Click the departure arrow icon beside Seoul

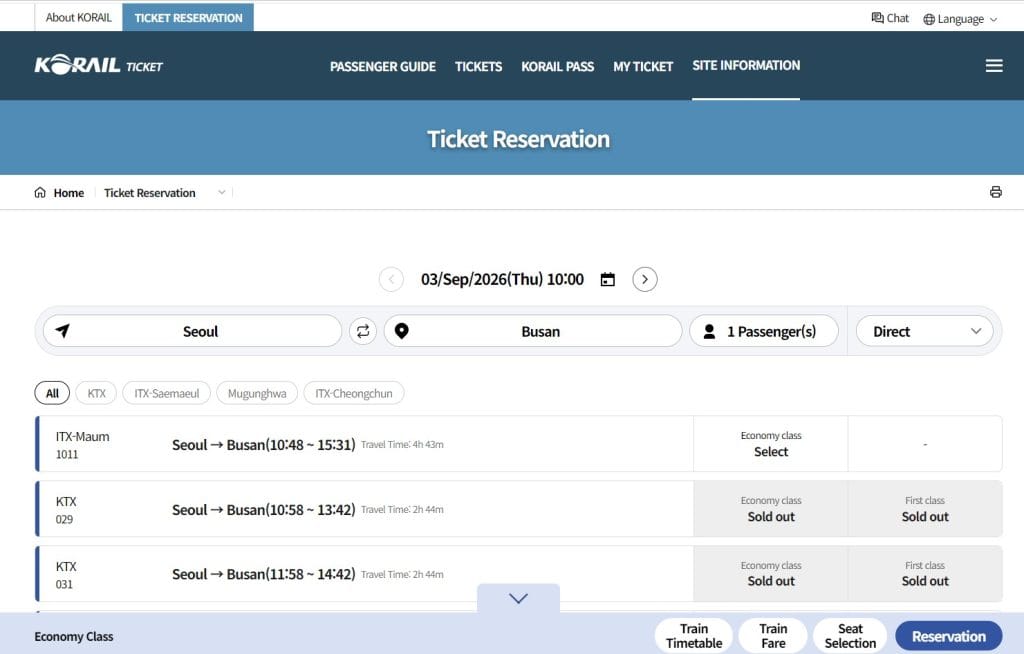click(62, 331)
